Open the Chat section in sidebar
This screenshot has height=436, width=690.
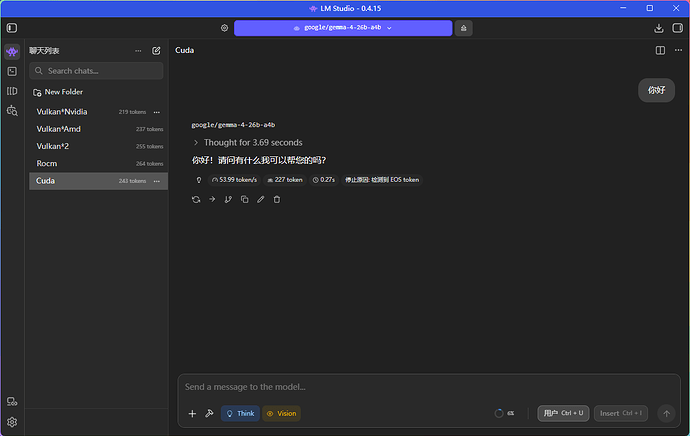point(12,51)
